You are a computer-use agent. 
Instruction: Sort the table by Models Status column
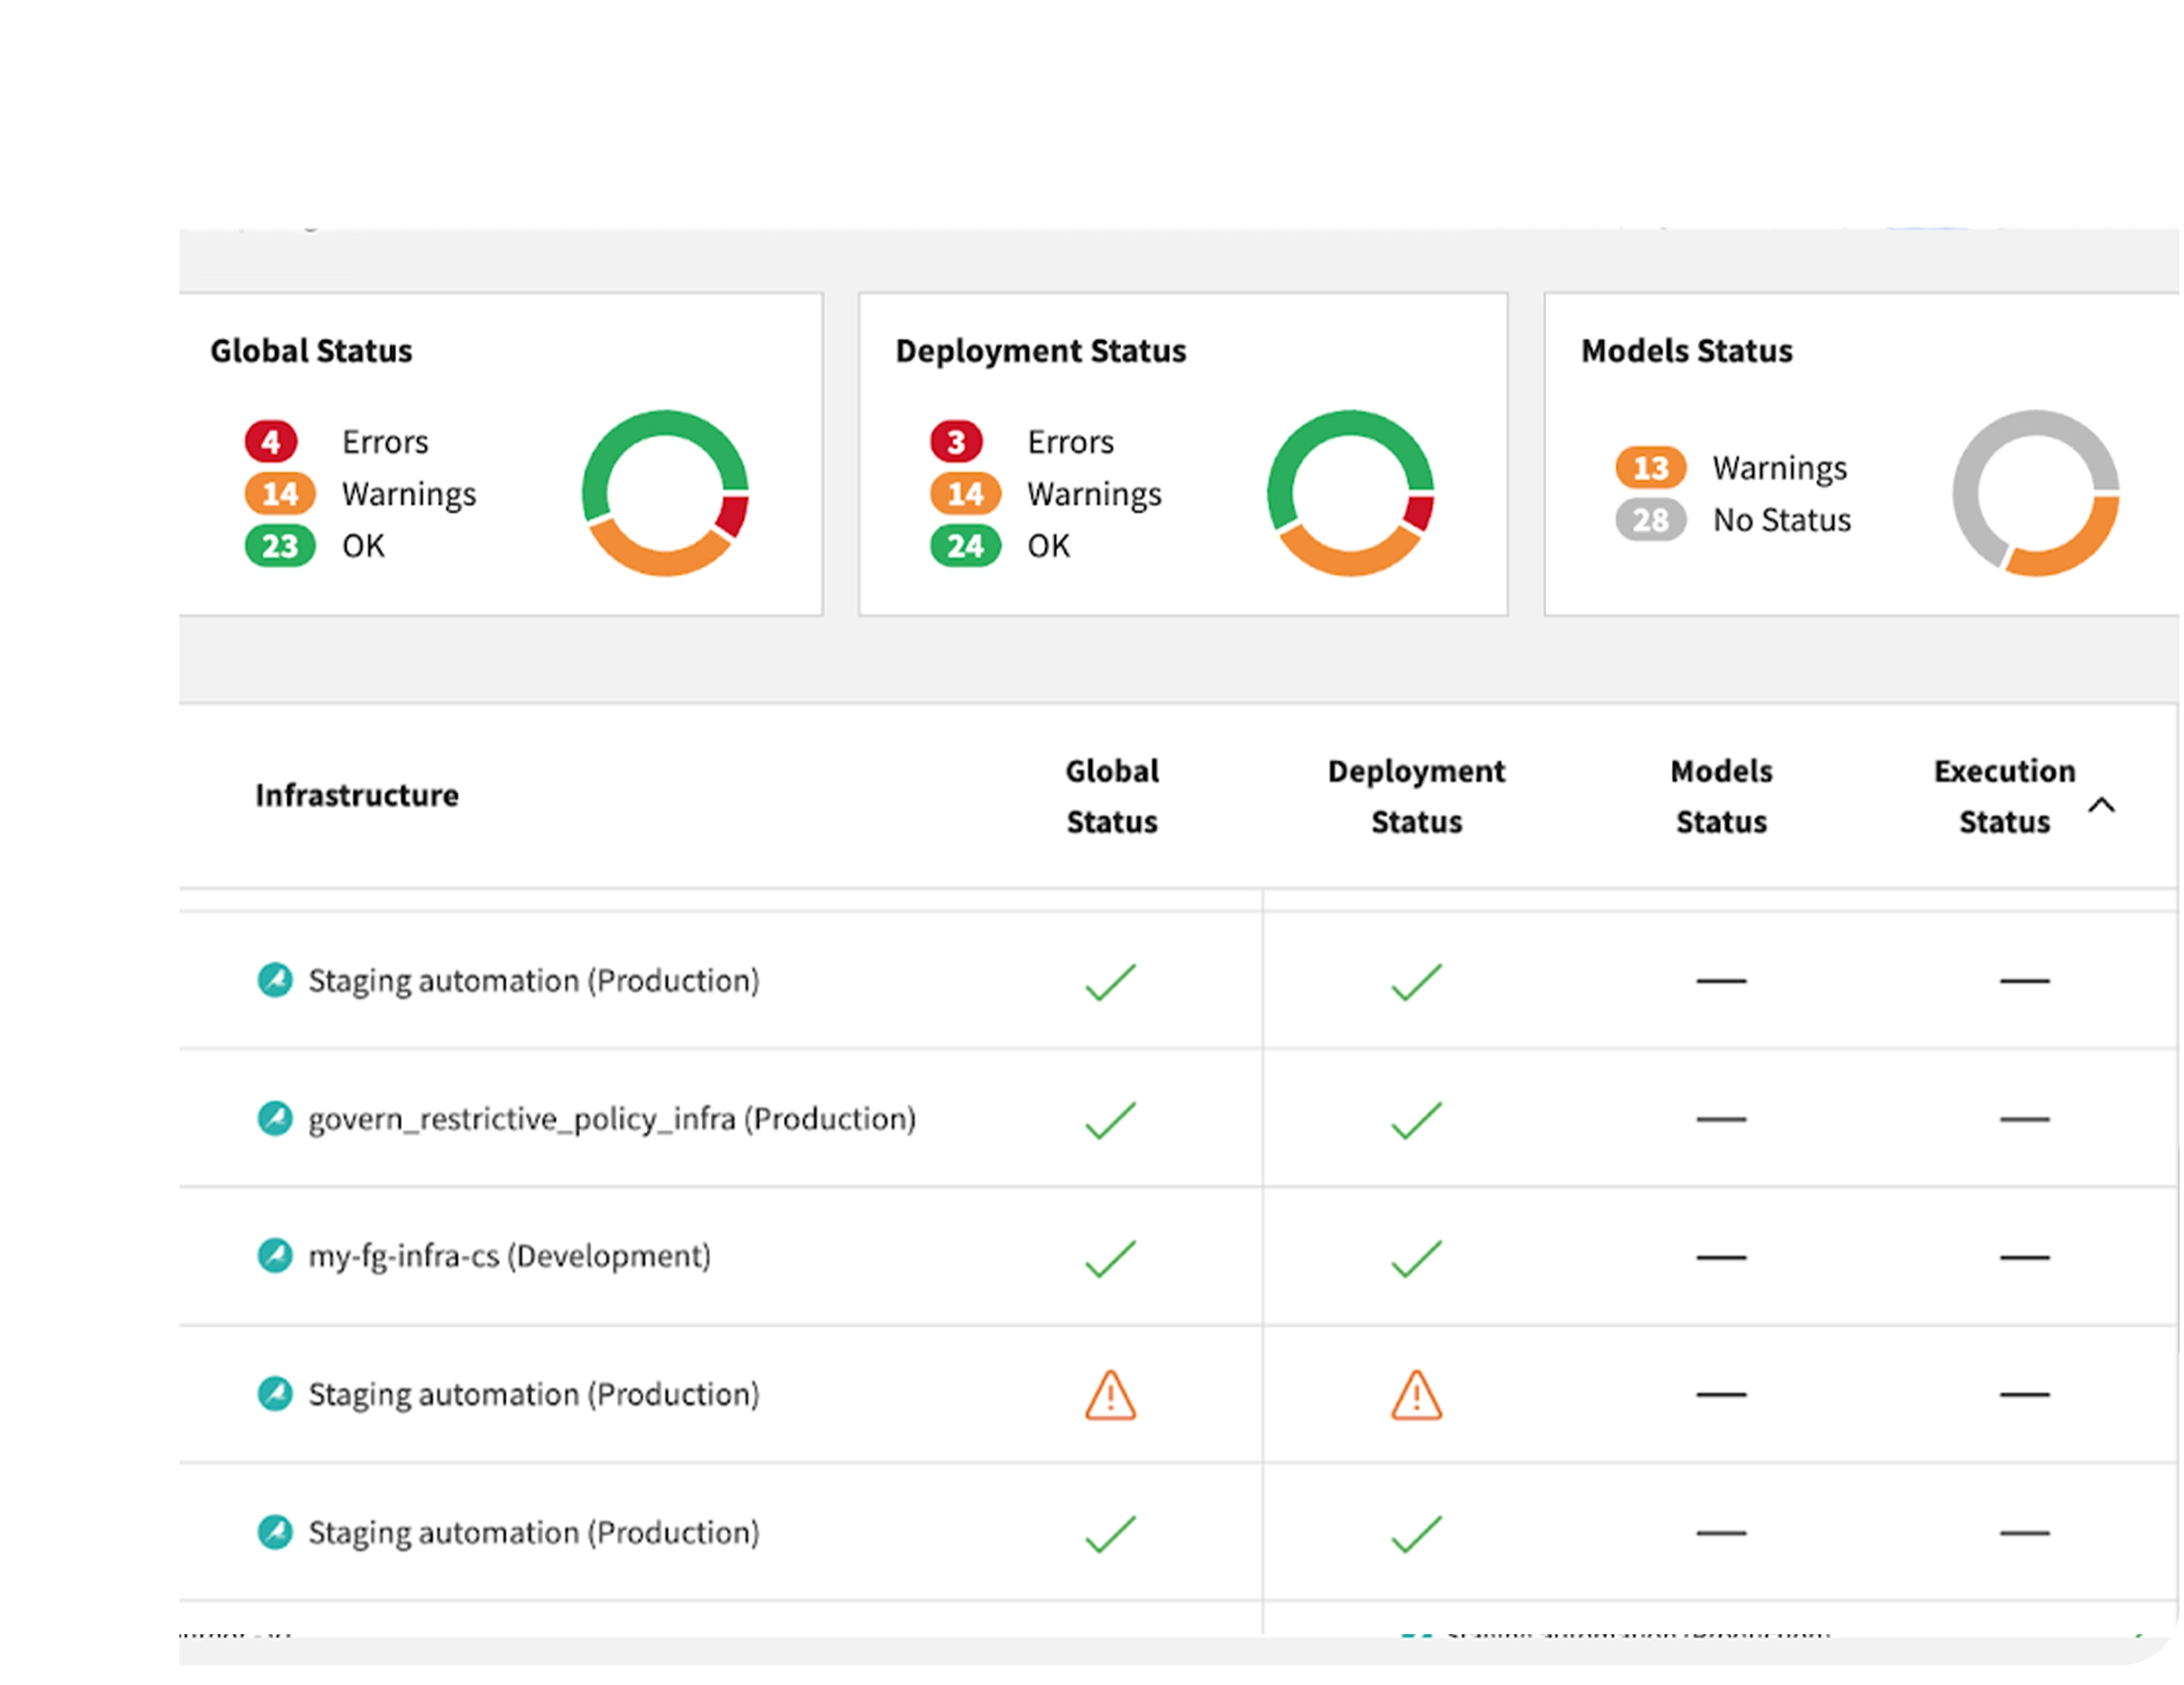tap(1719, 795)
